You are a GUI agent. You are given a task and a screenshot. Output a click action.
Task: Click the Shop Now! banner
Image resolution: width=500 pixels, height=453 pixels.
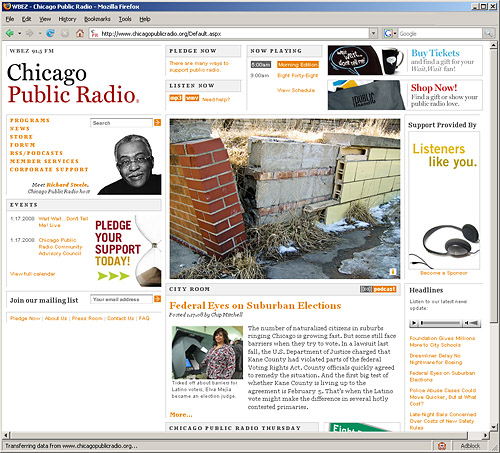click(x=405, y=95)
